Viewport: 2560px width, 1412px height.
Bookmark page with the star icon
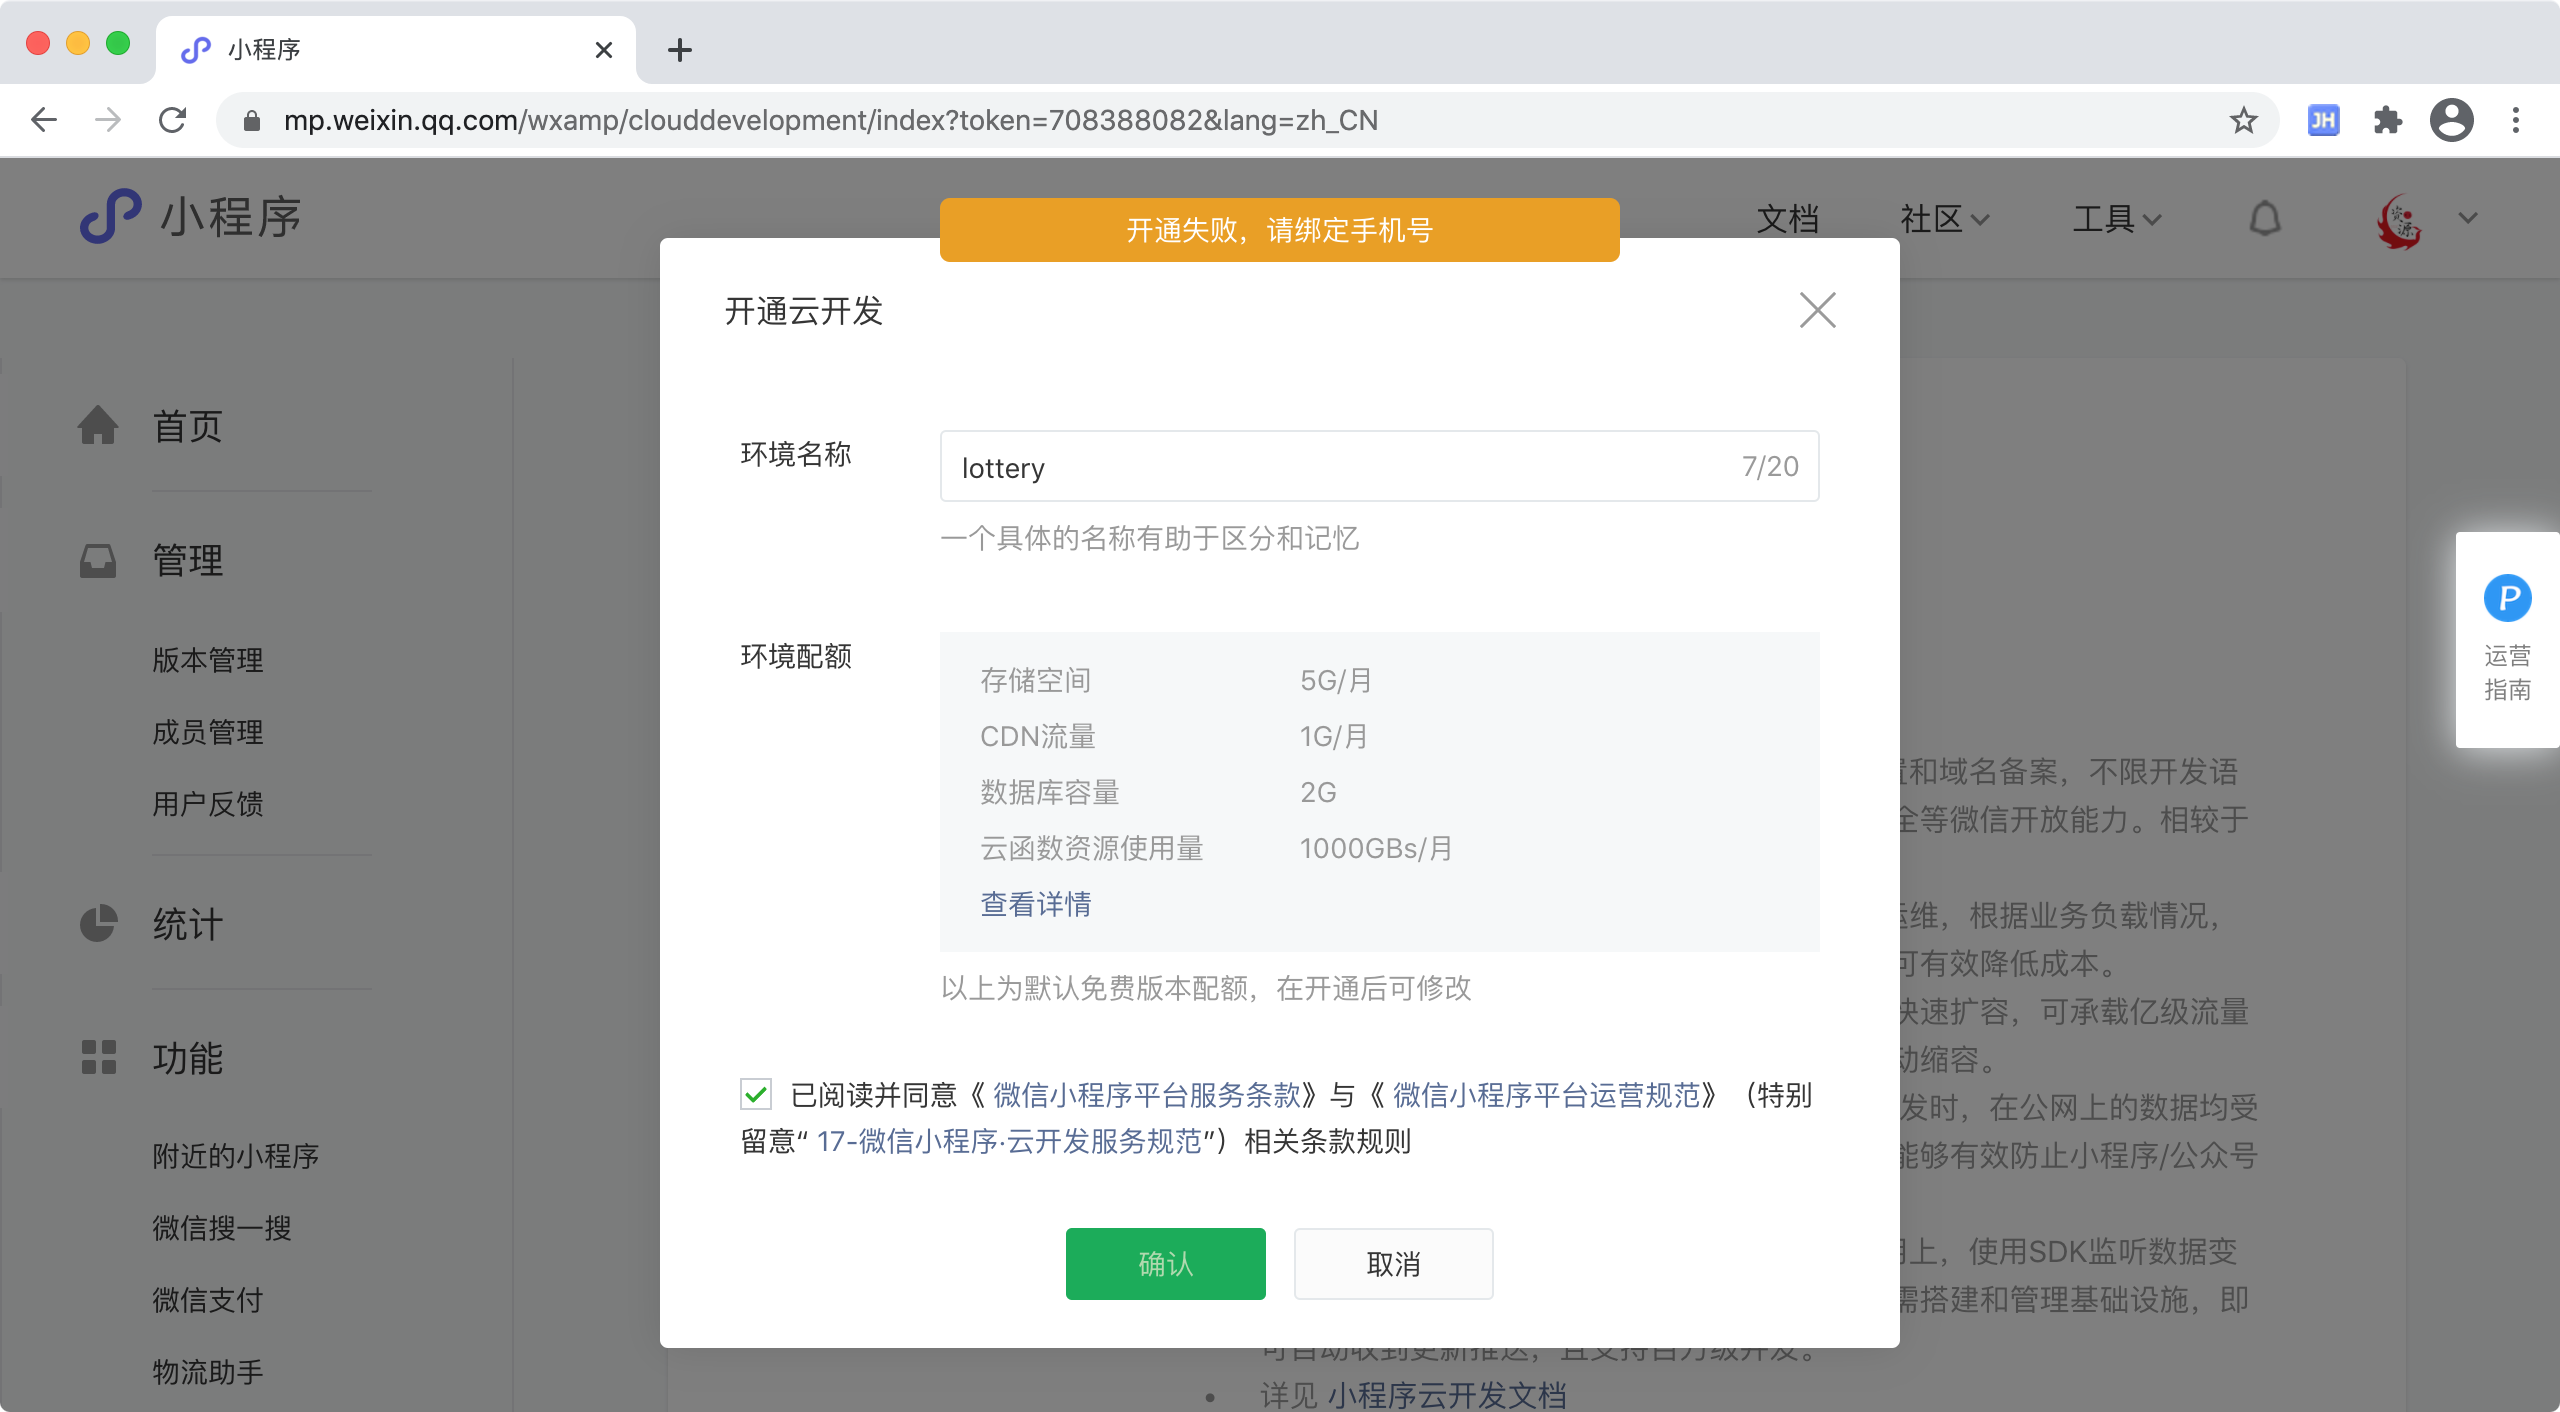coord(2243,120)
